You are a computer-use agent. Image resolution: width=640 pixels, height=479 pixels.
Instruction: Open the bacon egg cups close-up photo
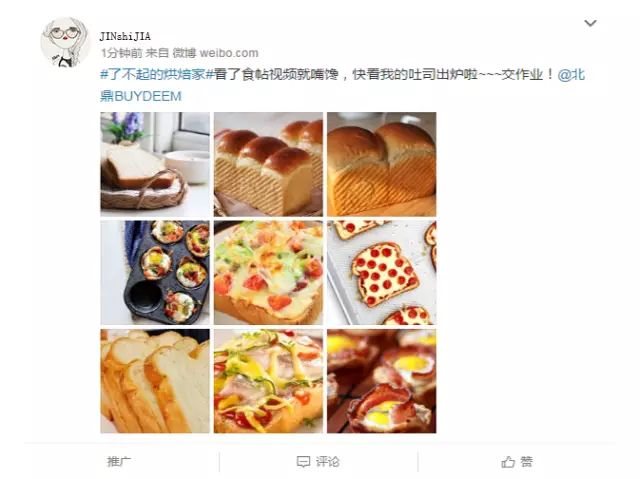tap(382, 381)
